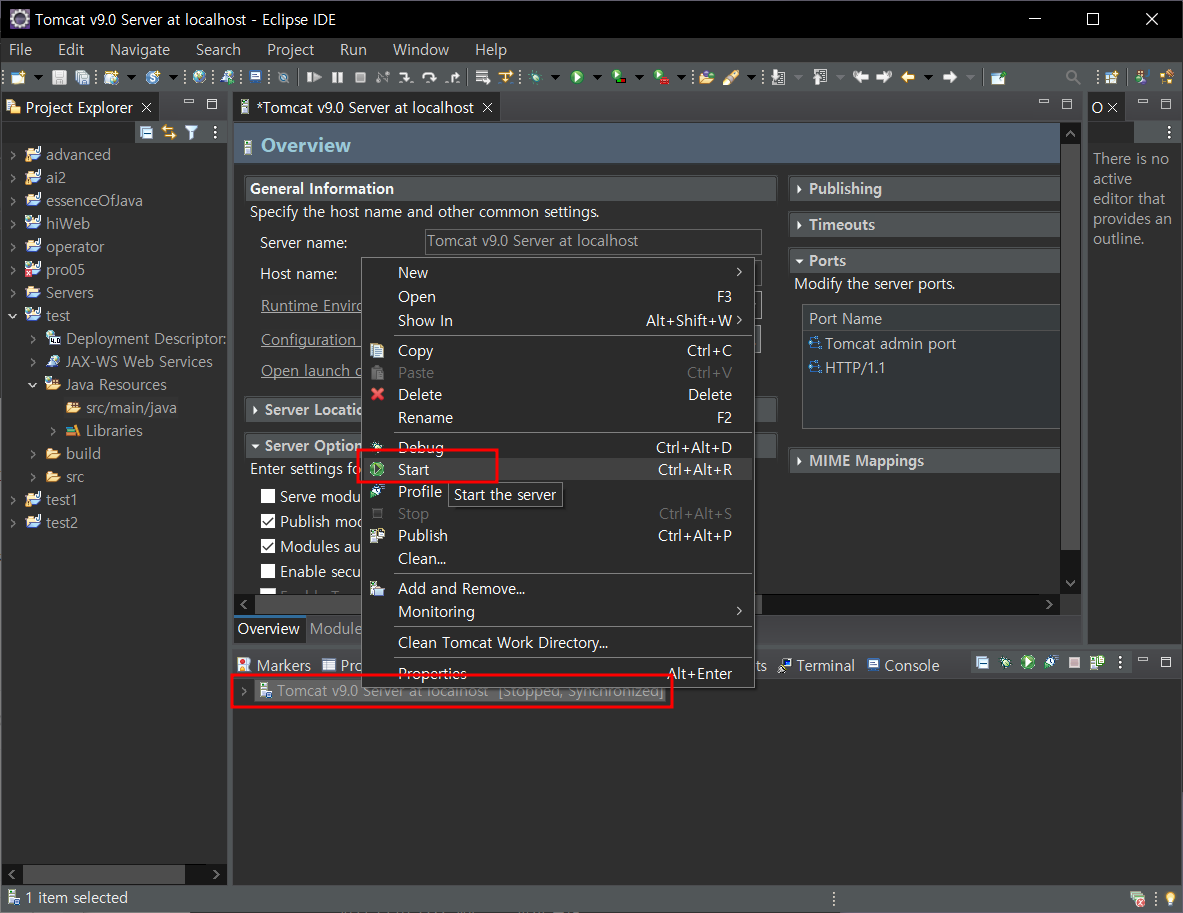1183x913 pixels.
Task: Select the Servers project in Project Explorer
Action: point(69,293)
